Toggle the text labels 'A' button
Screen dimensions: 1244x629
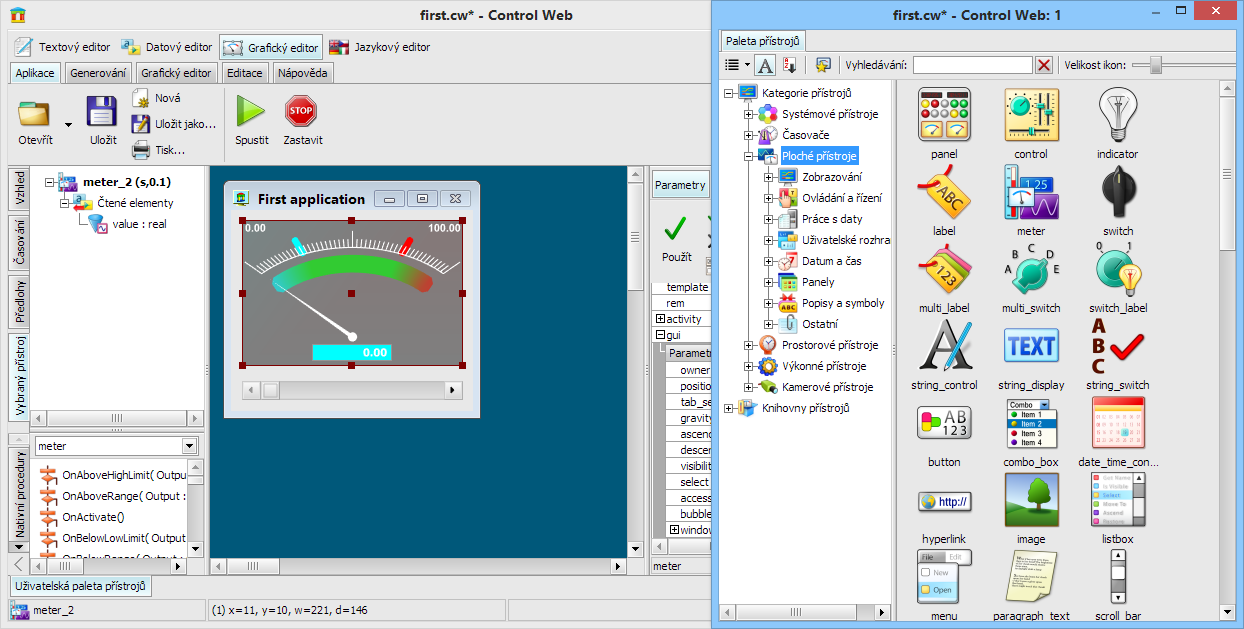pos(765,65)
